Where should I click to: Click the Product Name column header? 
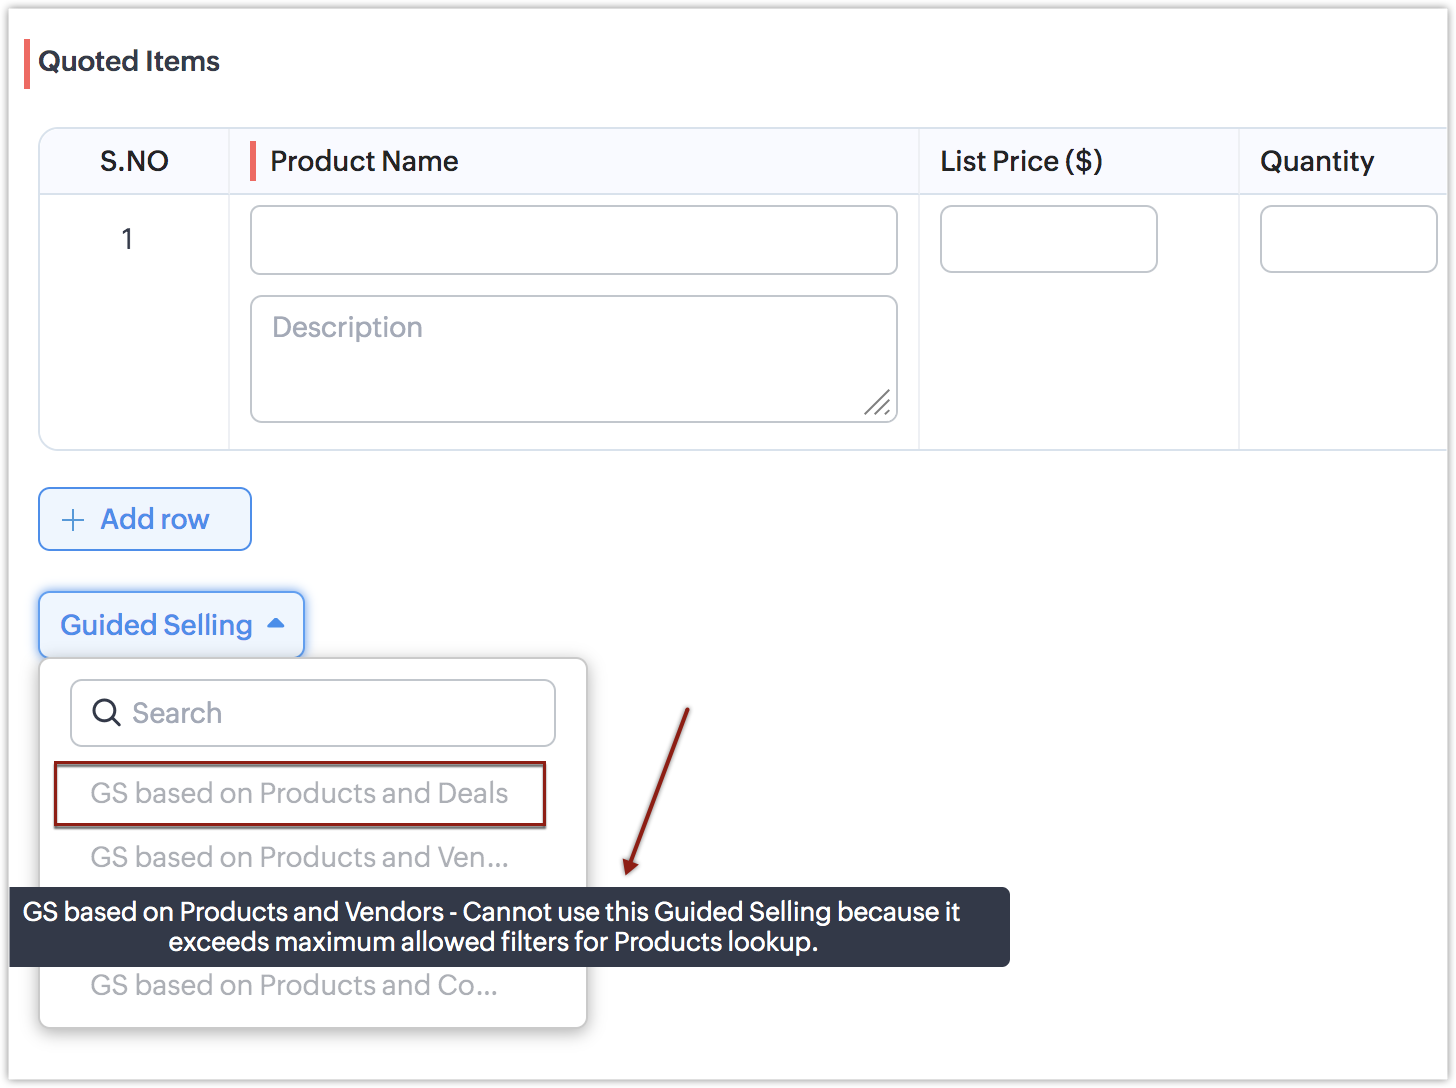click(x=364, y=161)
